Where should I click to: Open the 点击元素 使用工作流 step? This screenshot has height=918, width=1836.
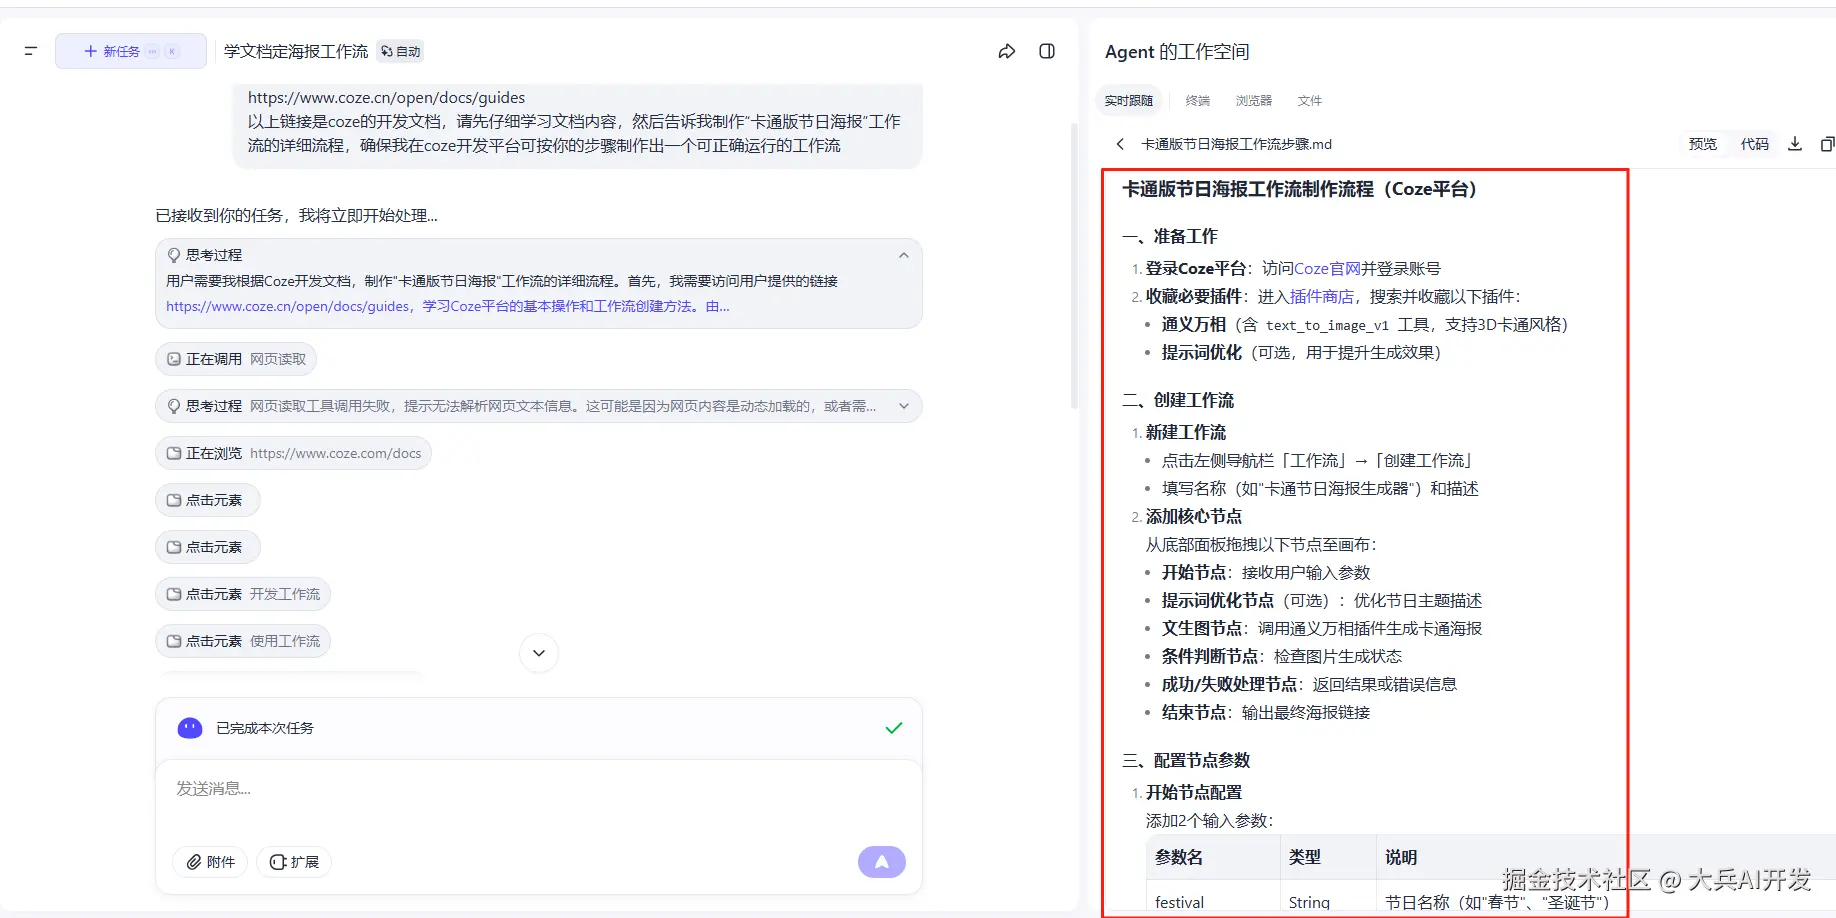tap(243, 641)
